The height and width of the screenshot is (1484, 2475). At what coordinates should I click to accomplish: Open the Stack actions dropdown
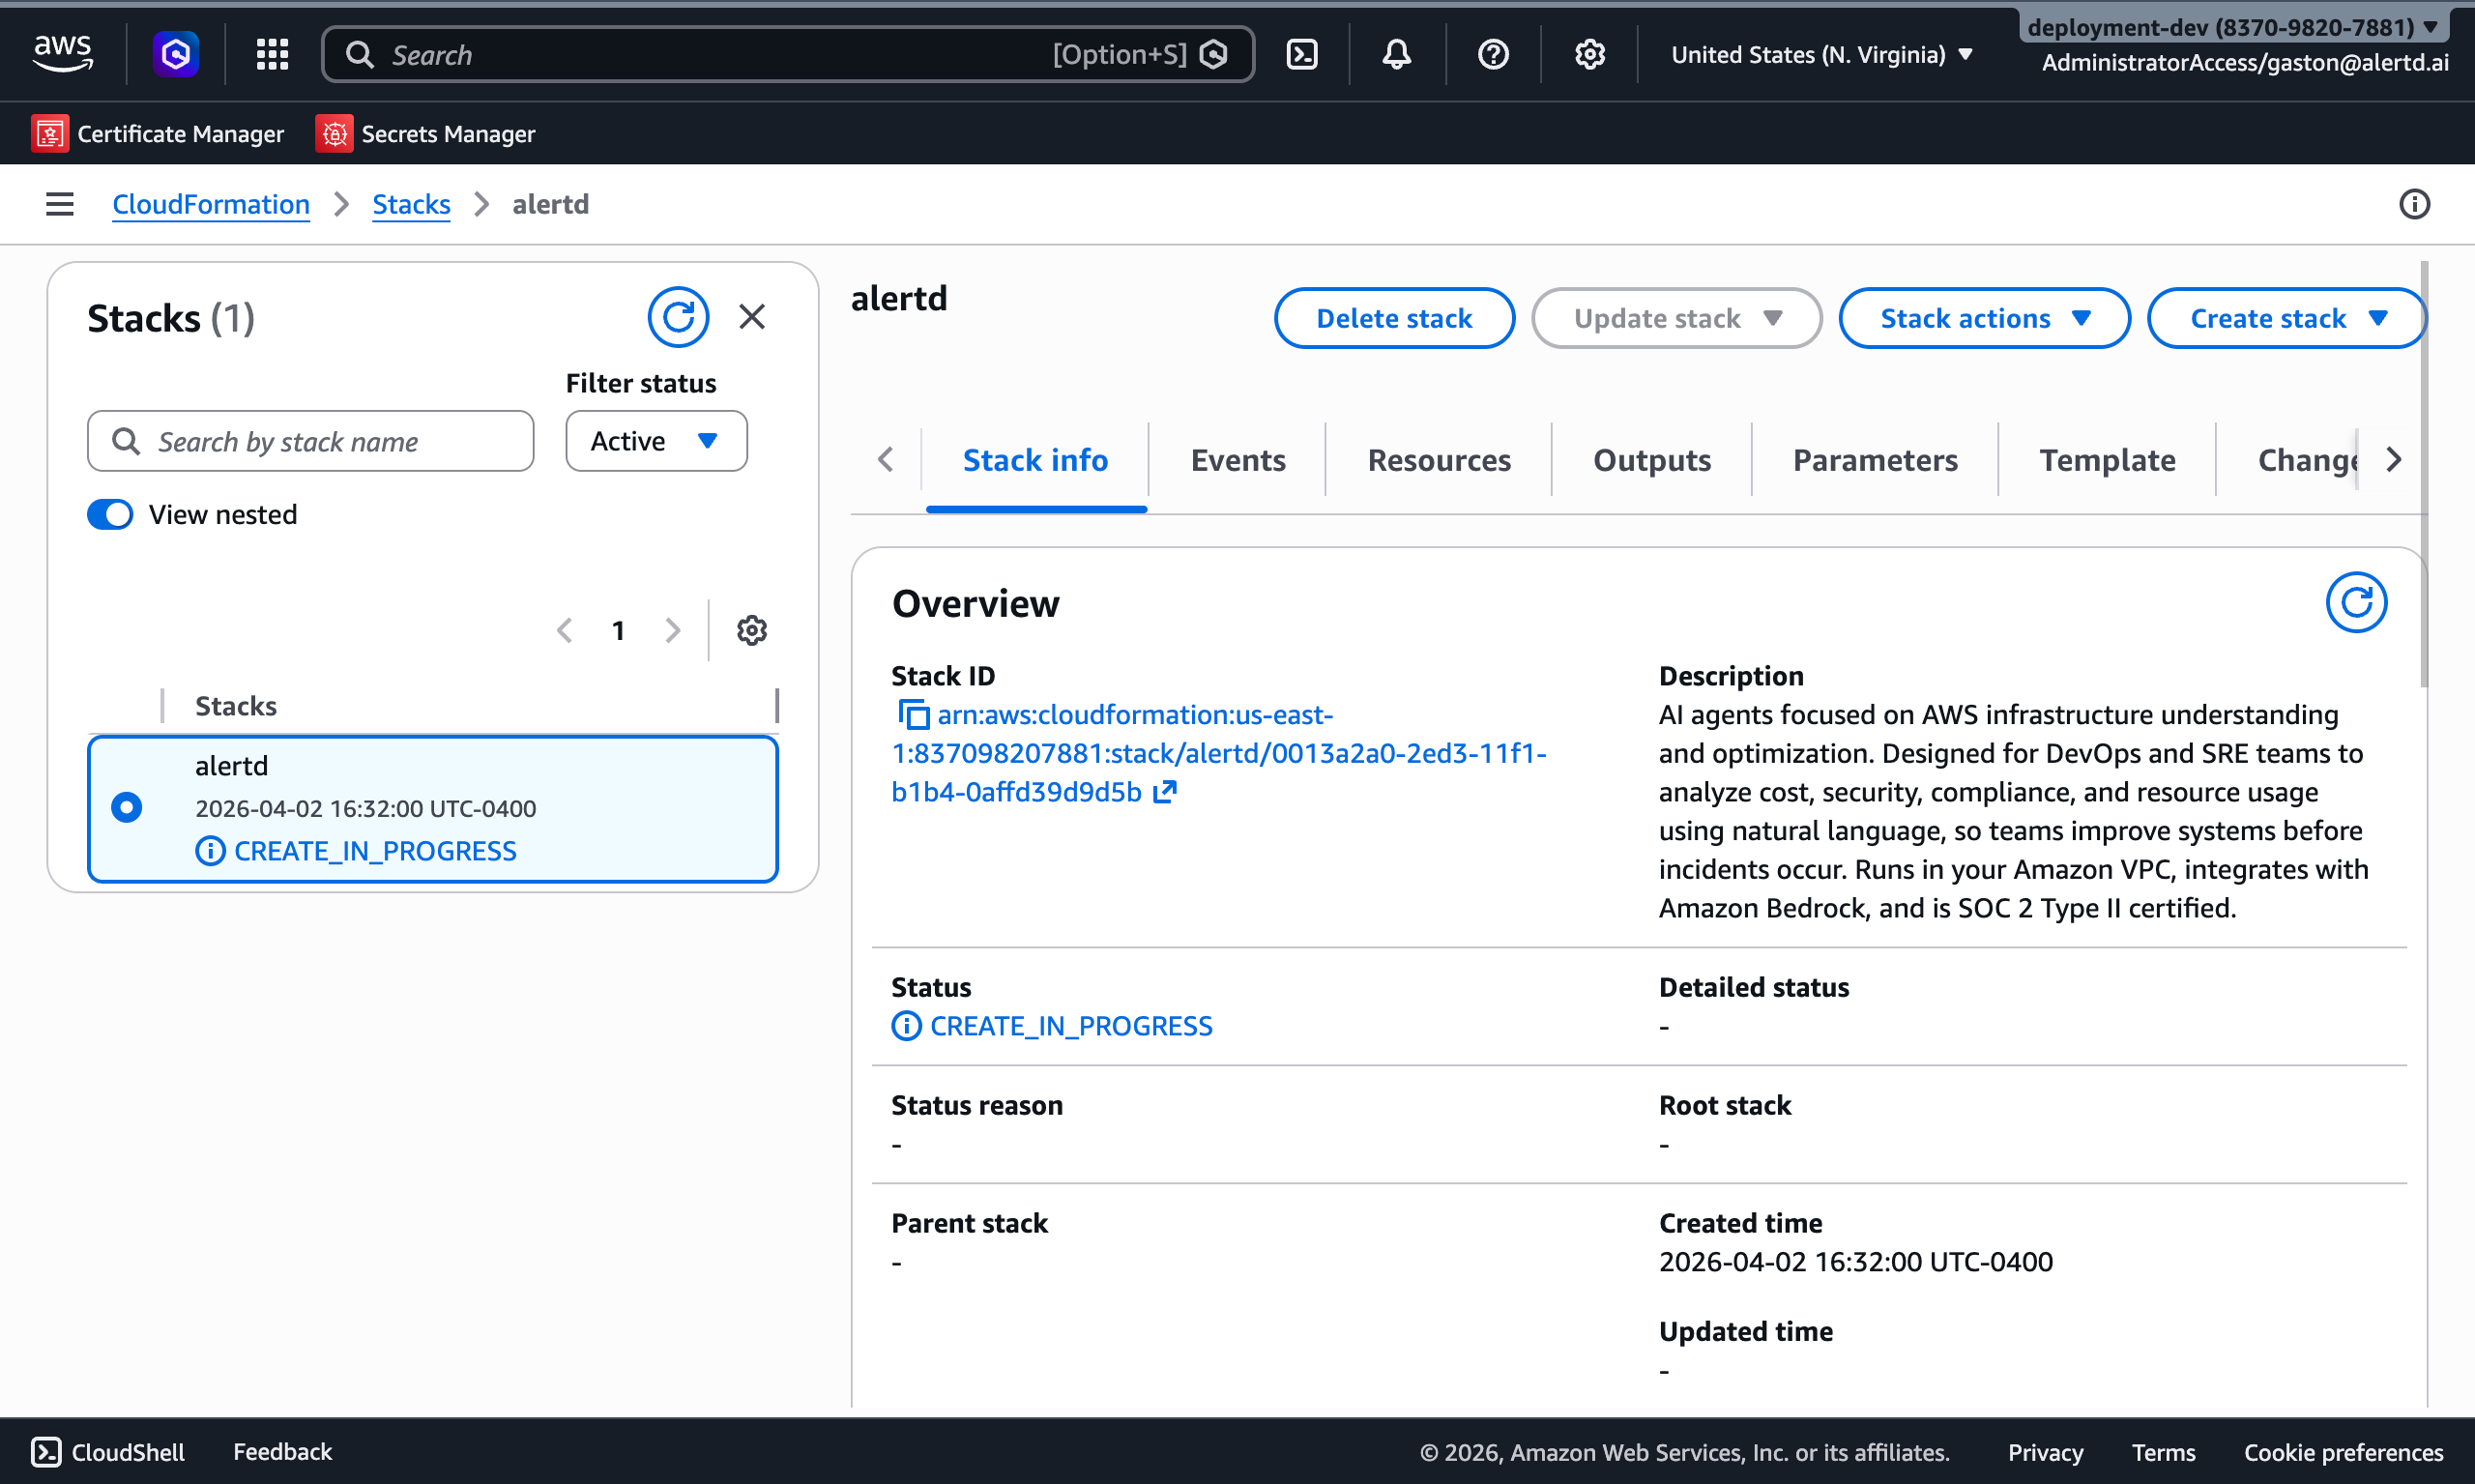point(1984,318)
